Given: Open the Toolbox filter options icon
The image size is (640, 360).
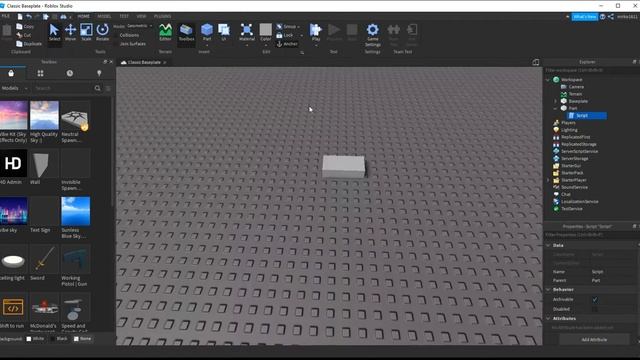Looking at the screenshot, I should [108, 88].
